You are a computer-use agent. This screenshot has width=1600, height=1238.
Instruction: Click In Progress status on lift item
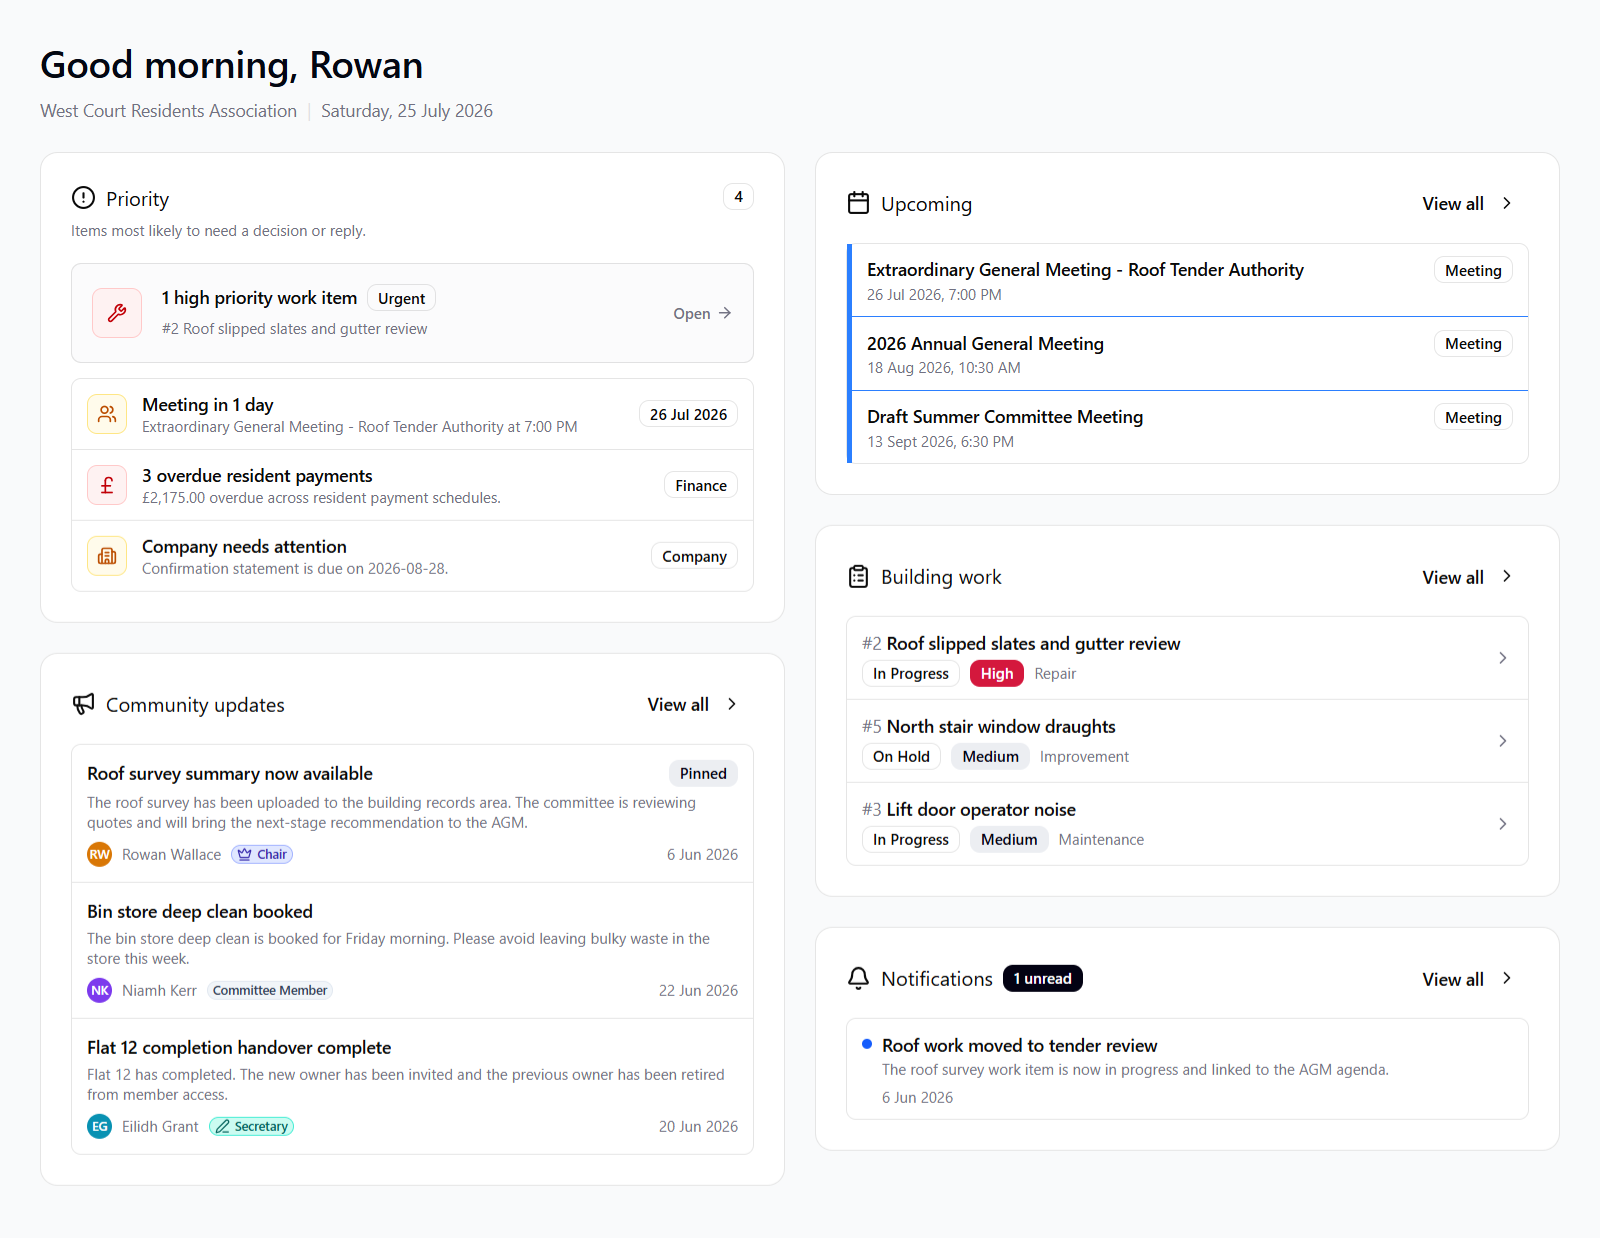[911, 839]
